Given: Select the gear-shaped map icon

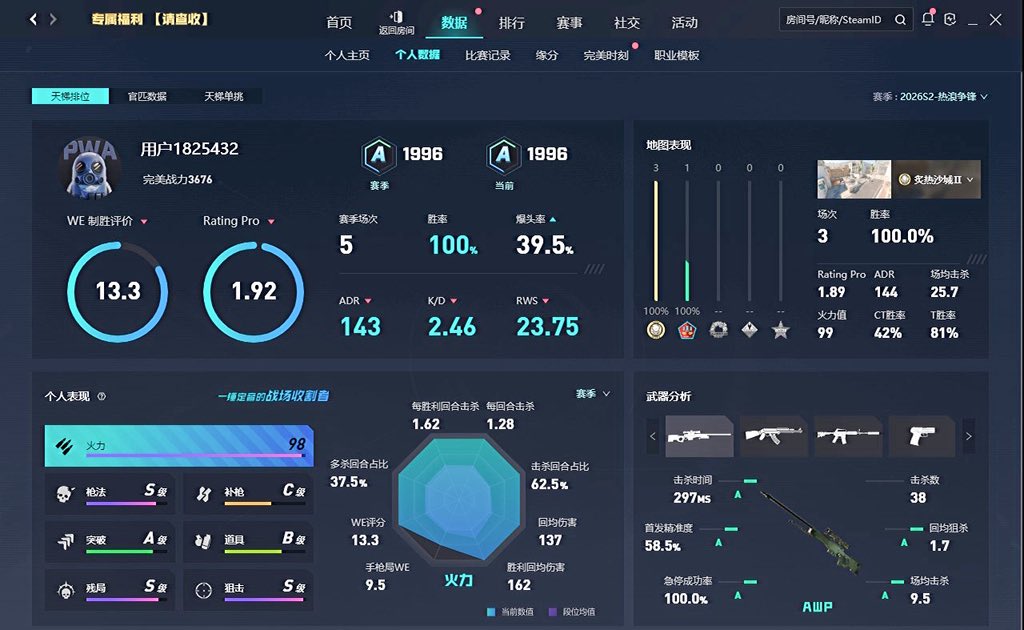Looking at the screenshot, I should [718, 330].
